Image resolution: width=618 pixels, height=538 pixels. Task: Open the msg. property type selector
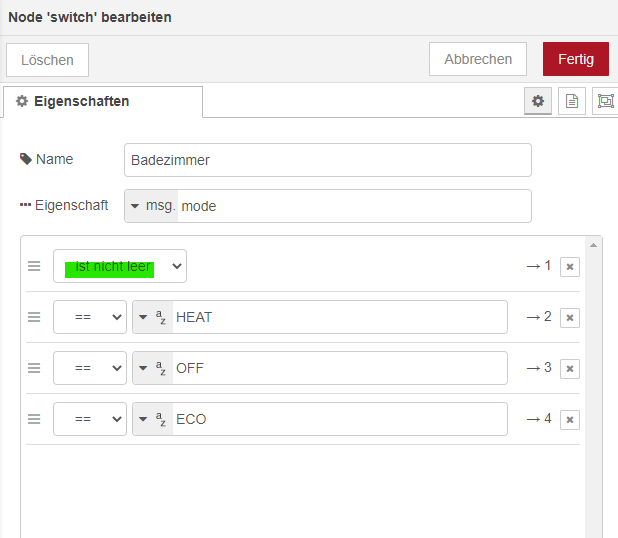point(152,206)
